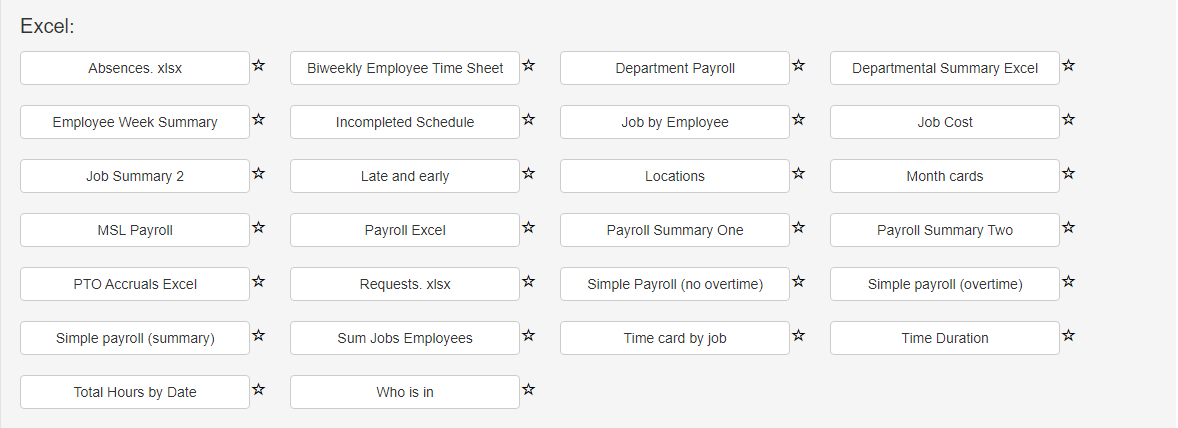Select the Locations report button
Viewport: 1178px width, 428px height.
[x=675, y=176]
